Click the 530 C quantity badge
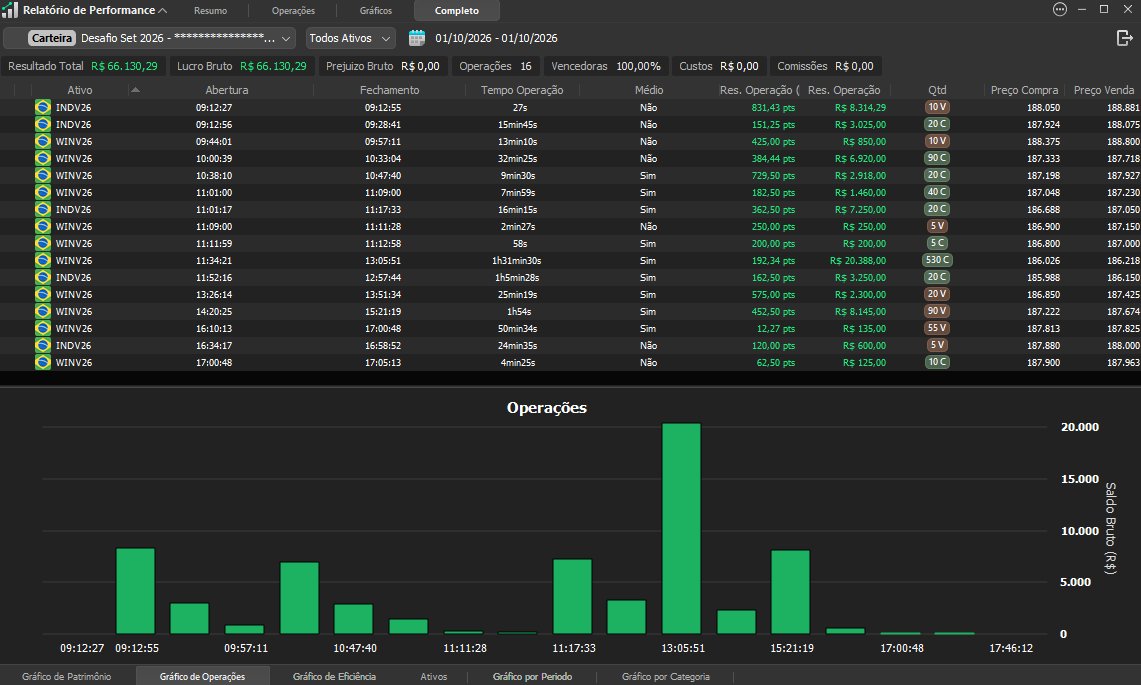The width and height of the screenshot is (1141, 685). (x=937, y=260)
